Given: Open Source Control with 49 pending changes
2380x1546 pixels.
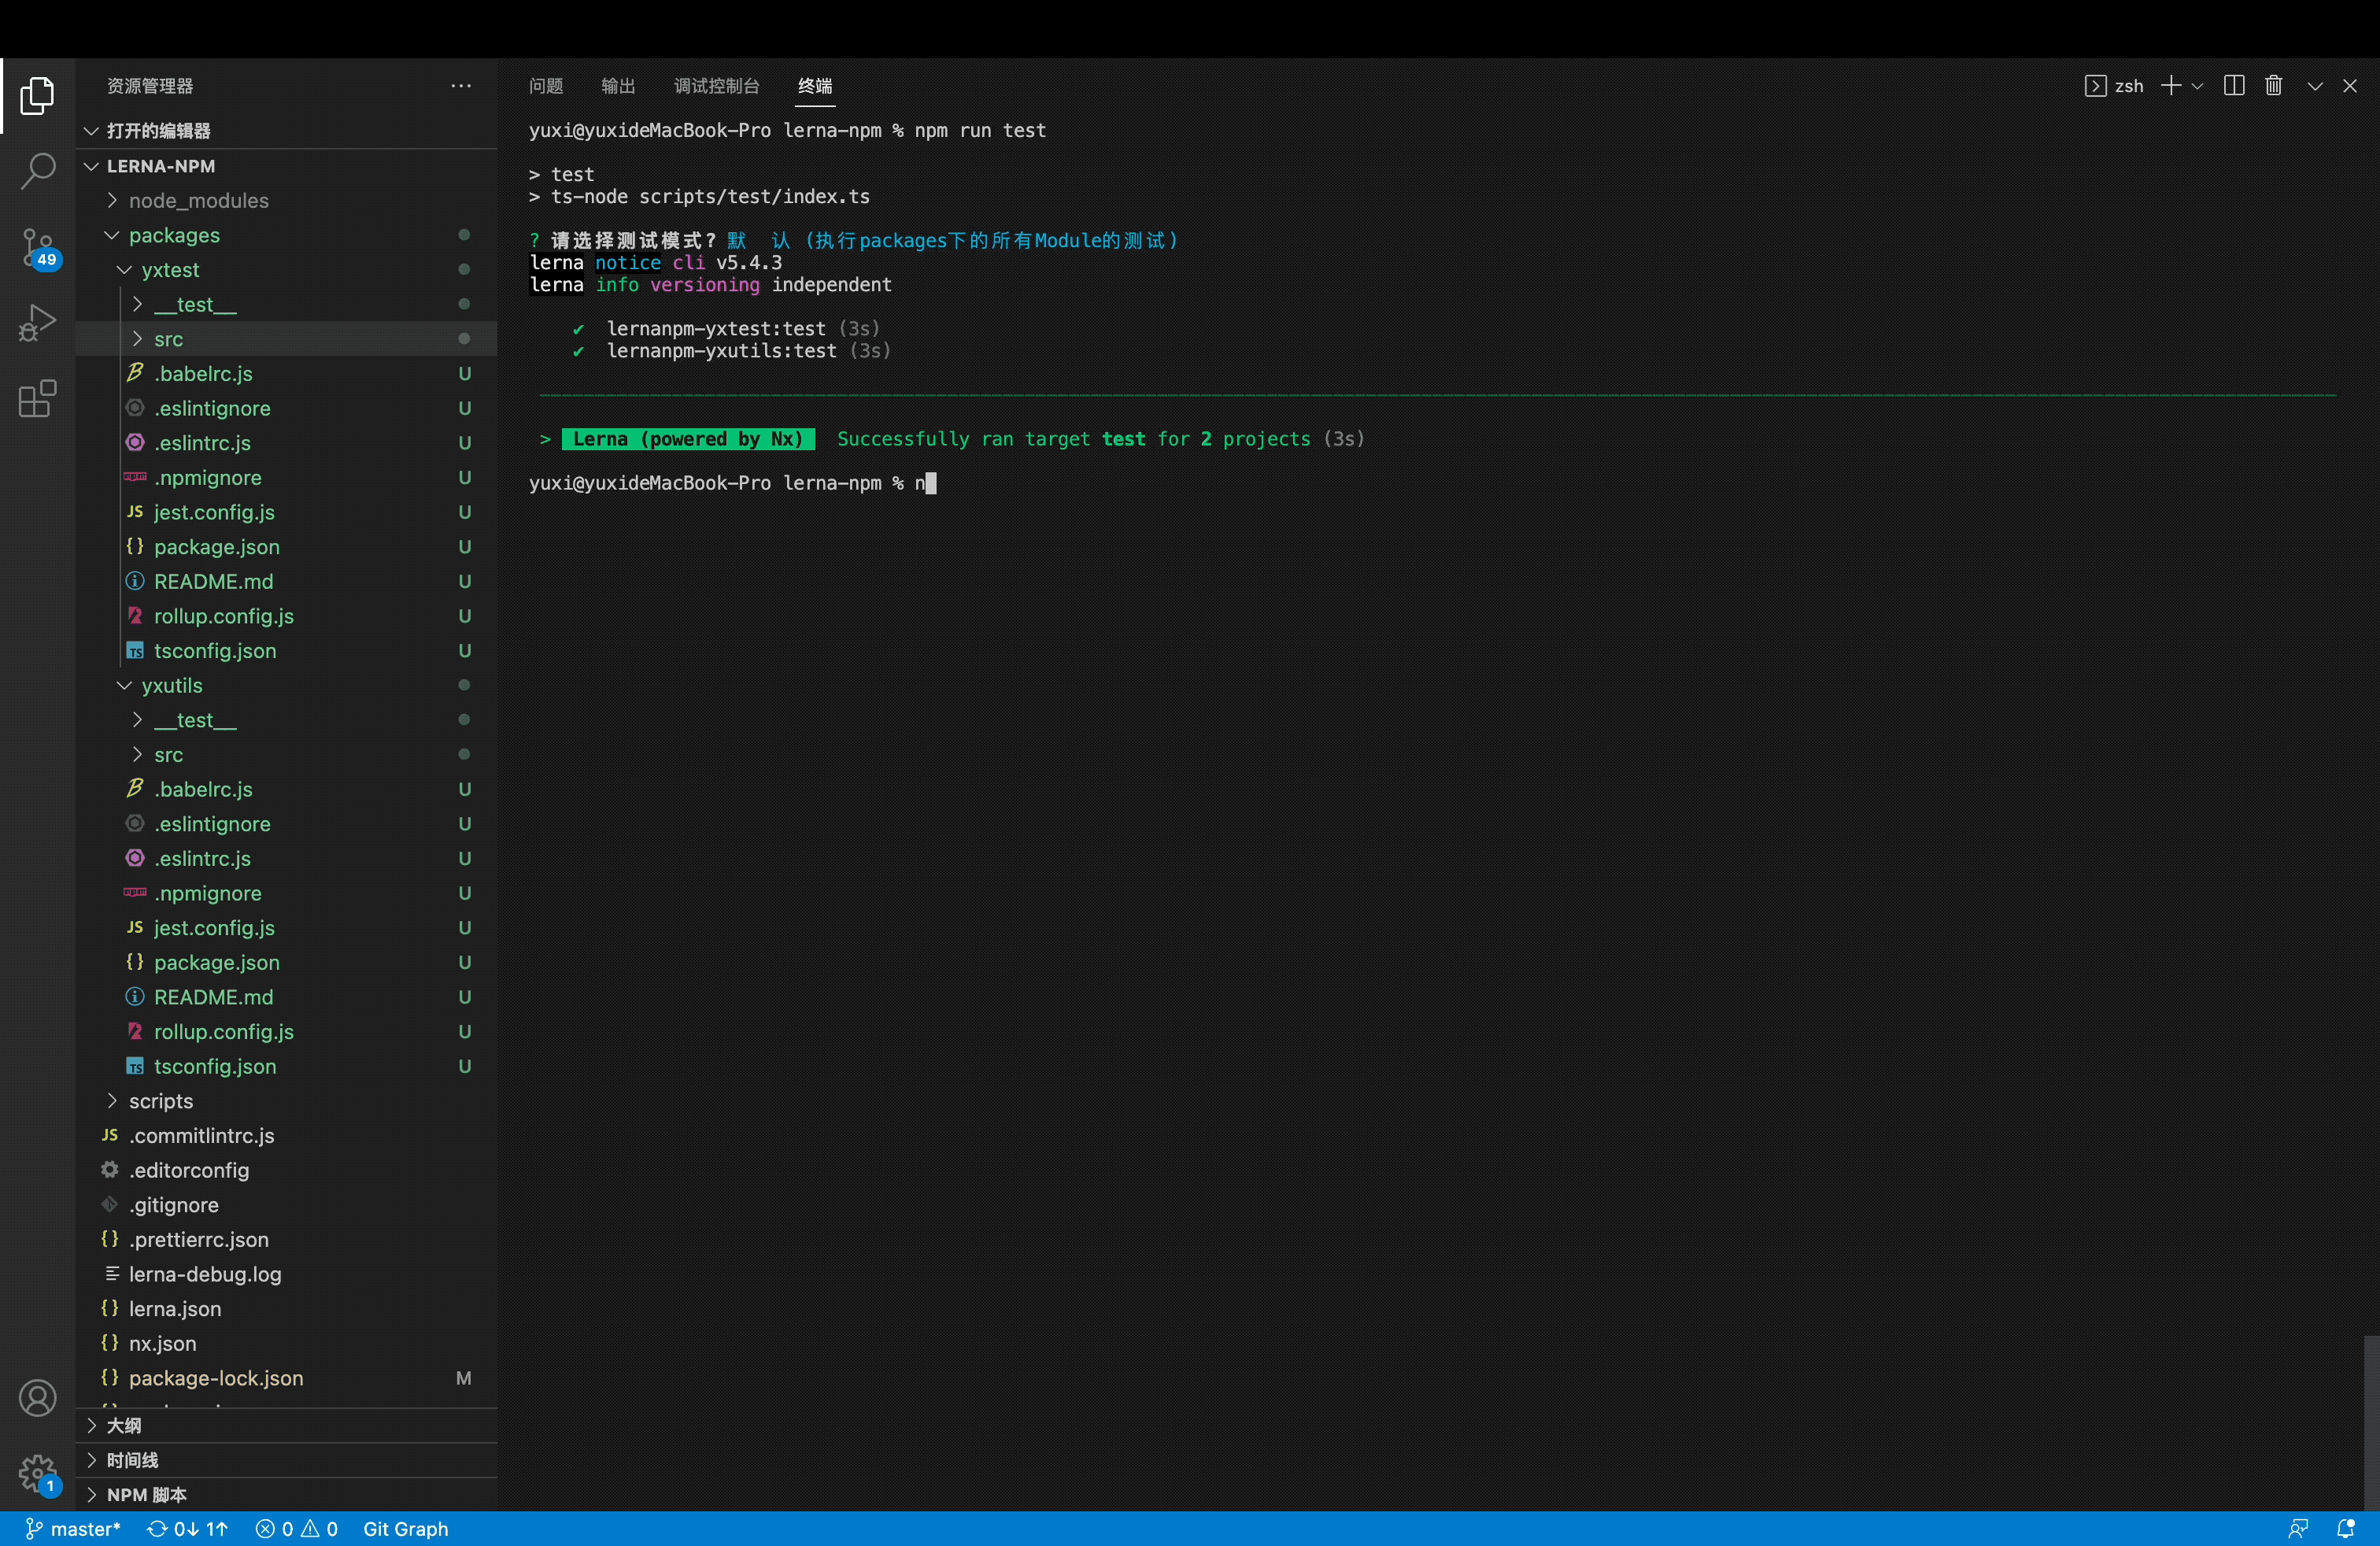Looking at the screenshot, I should [37, 247].
